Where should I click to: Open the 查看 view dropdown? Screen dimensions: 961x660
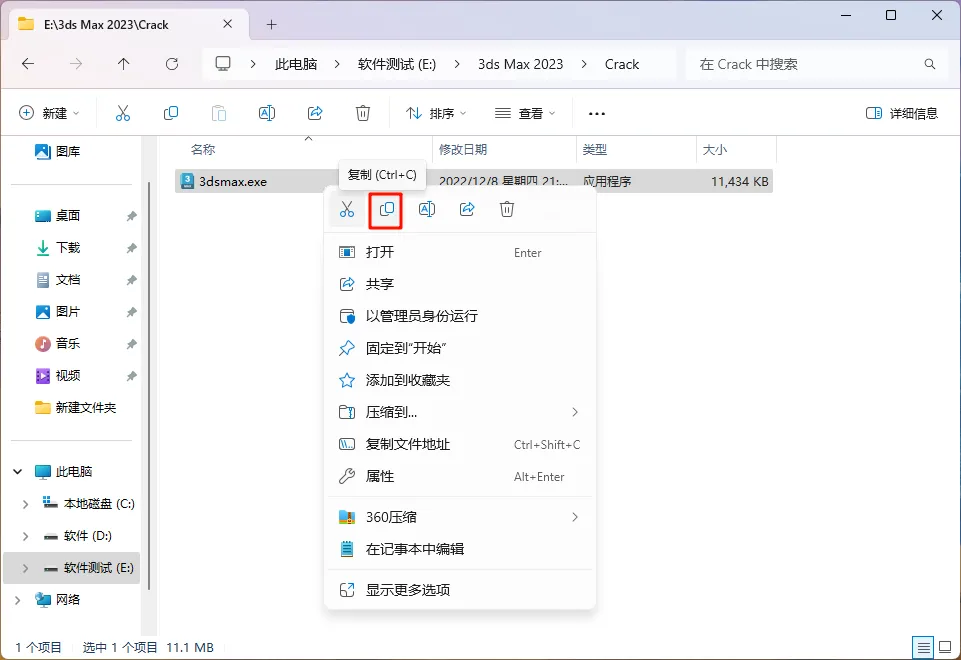coord(525,113)
